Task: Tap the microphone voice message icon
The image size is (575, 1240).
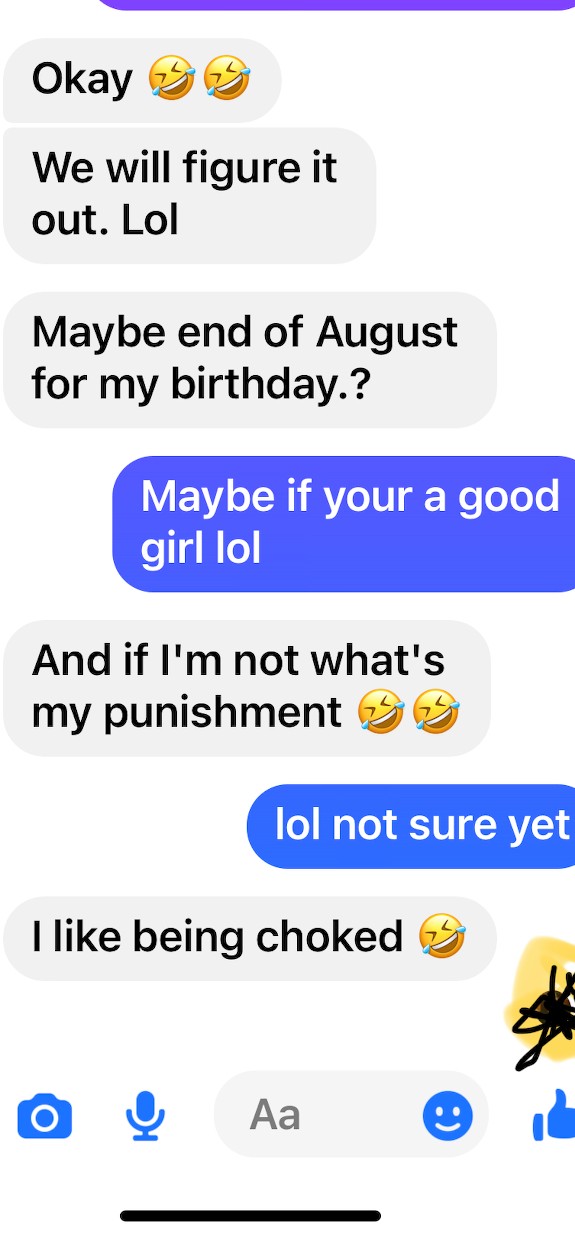Action: [146, 1116]
